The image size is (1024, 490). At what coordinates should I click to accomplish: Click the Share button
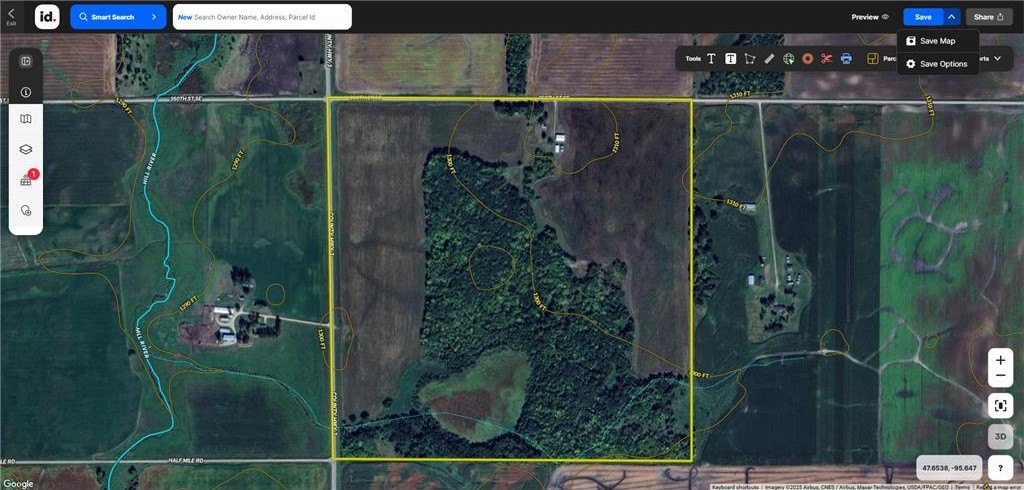coord(989,17)
